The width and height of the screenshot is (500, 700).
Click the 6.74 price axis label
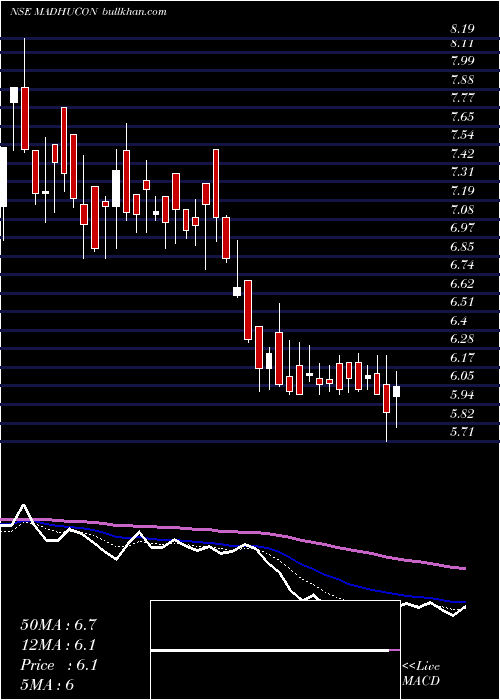(462, 265)
